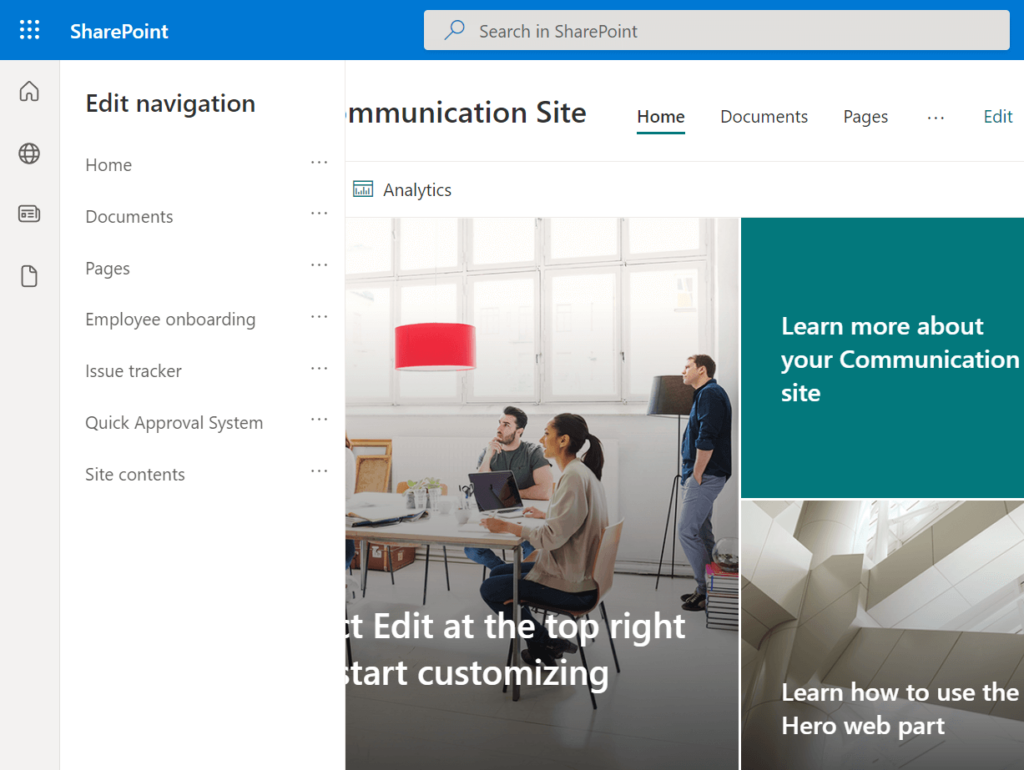Screen dimensions: 1024x770
Task: Open ellipsis menu for Pages link
Action: 319,265
